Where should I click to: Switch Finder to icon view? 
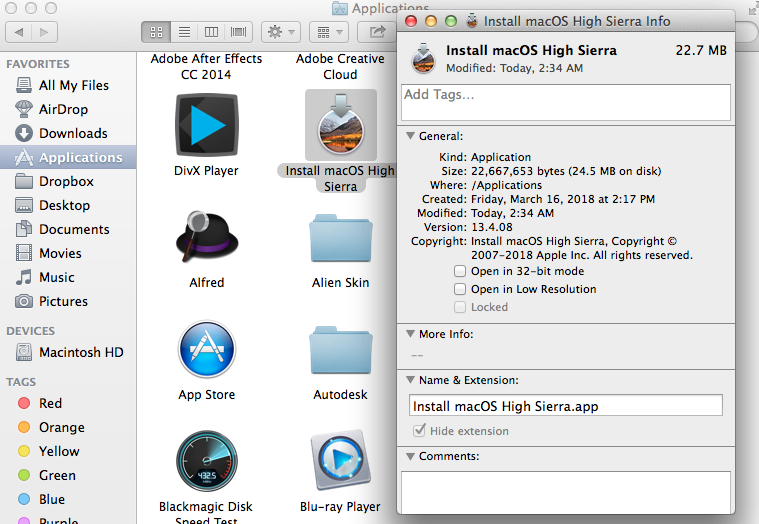coord(156,32)
